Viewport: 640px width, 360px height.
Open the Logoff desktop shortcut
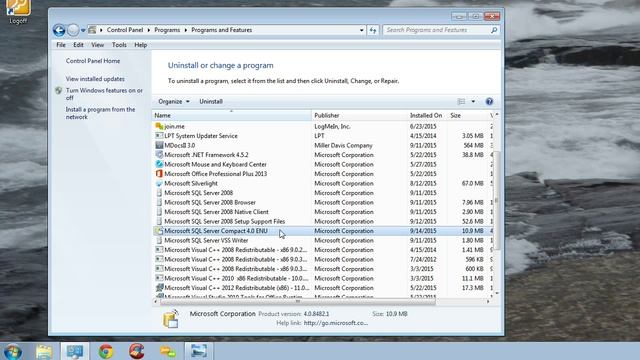[18, 12]
